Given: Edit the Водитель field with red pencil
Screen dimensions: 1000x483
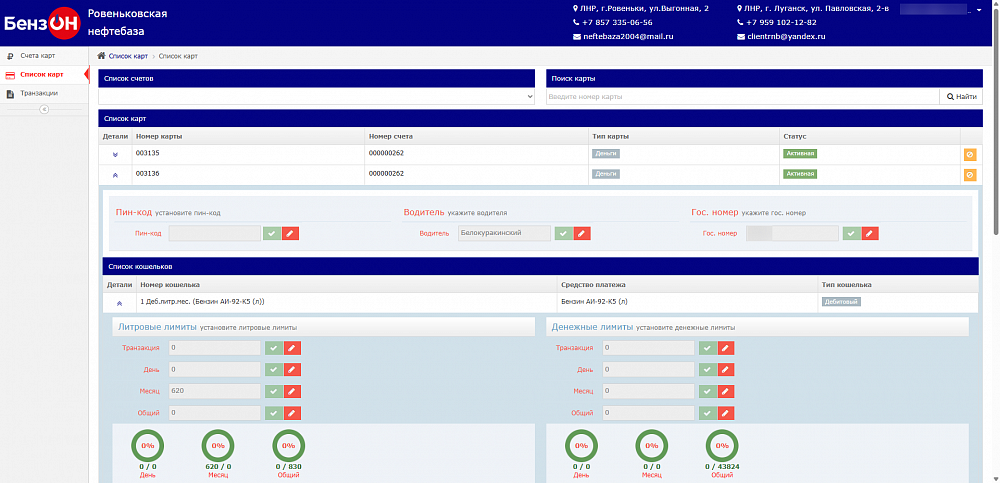Looking at the screenshot, I should pos(582,234).
